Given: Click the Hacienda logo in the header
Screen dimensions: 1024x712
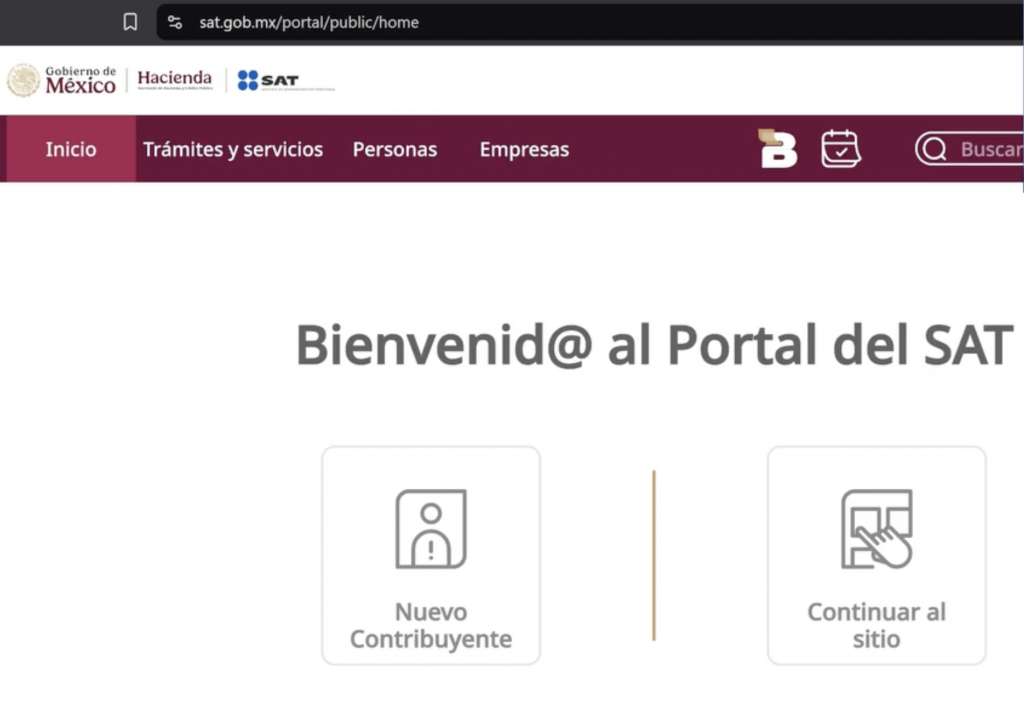Looking at the screenshot, I should [174, 79].
